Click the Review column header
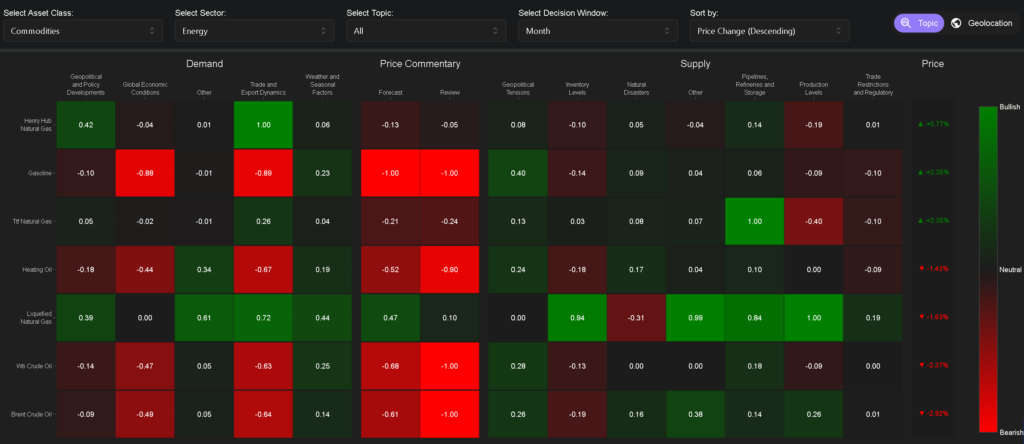 pos(450,93)
